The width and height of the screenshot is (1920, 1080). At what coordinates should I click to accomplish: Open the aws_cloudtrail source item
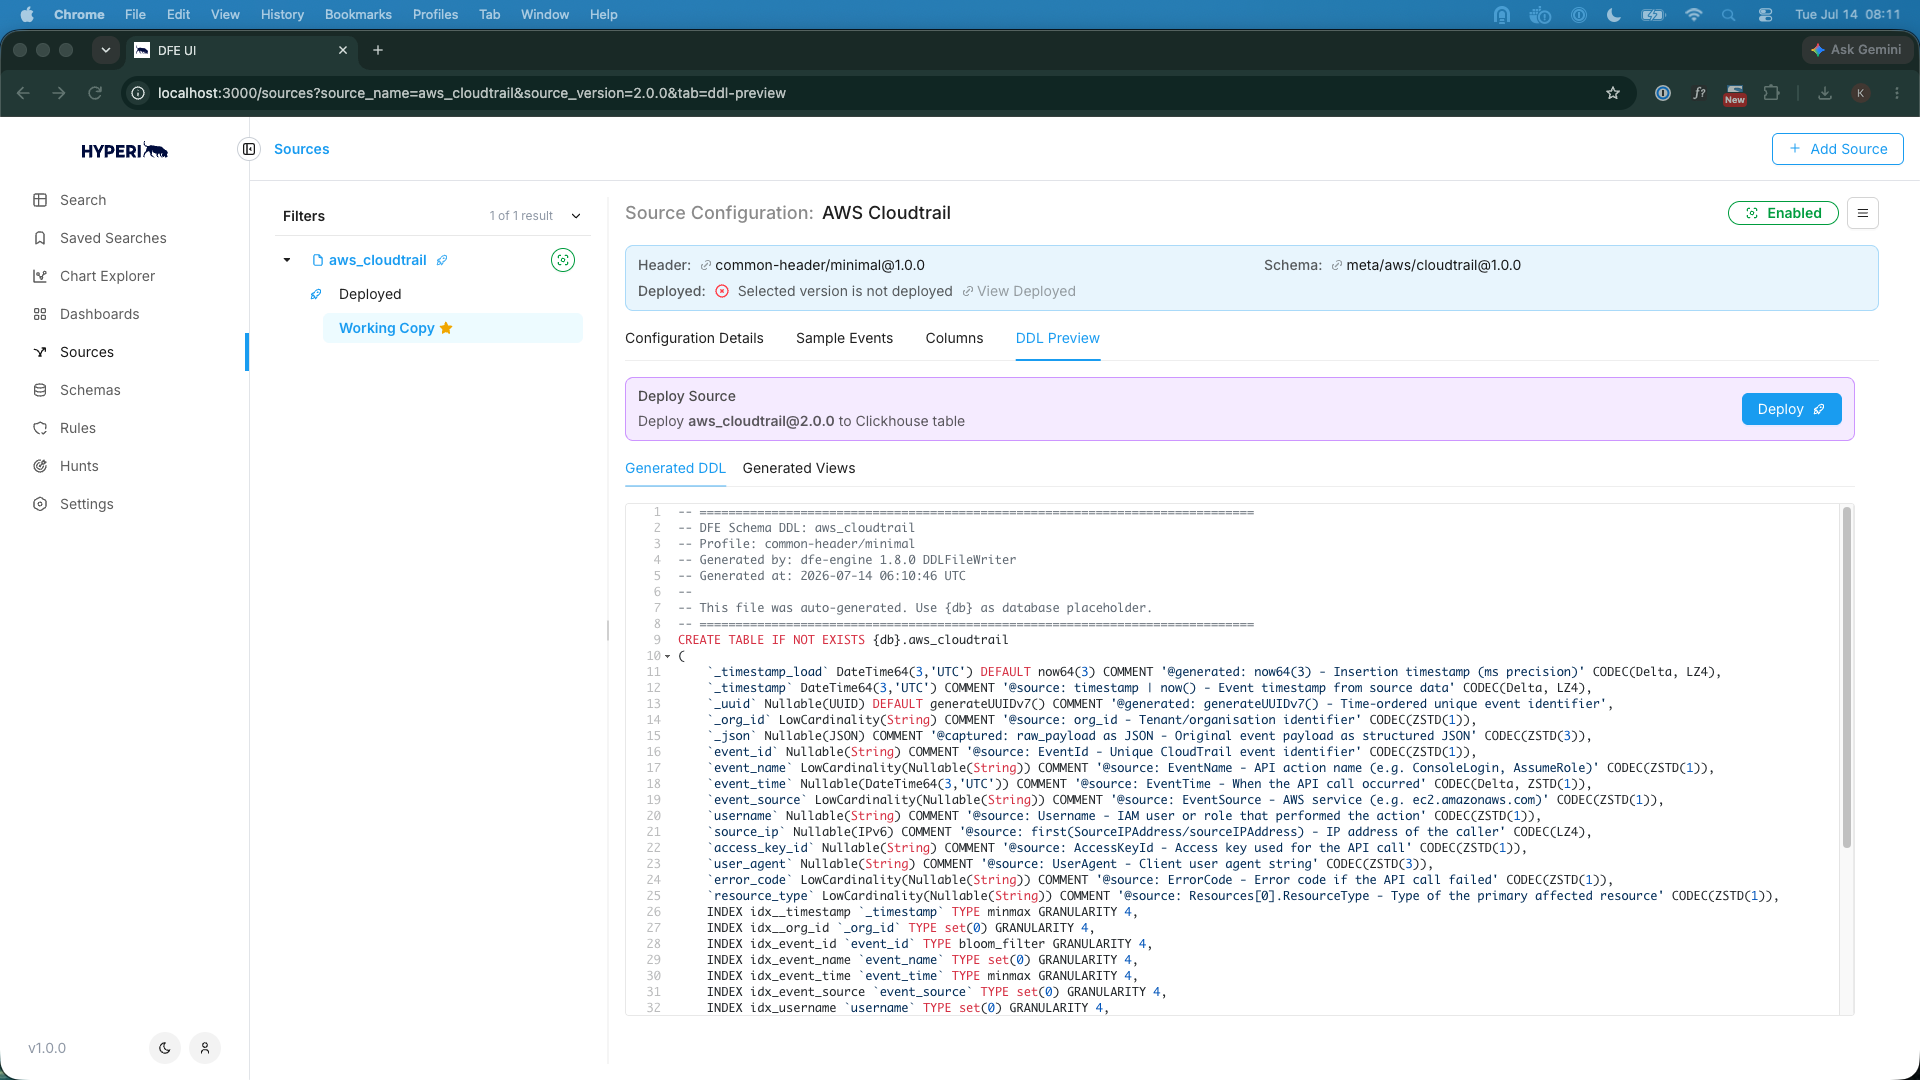click(377, 260)
